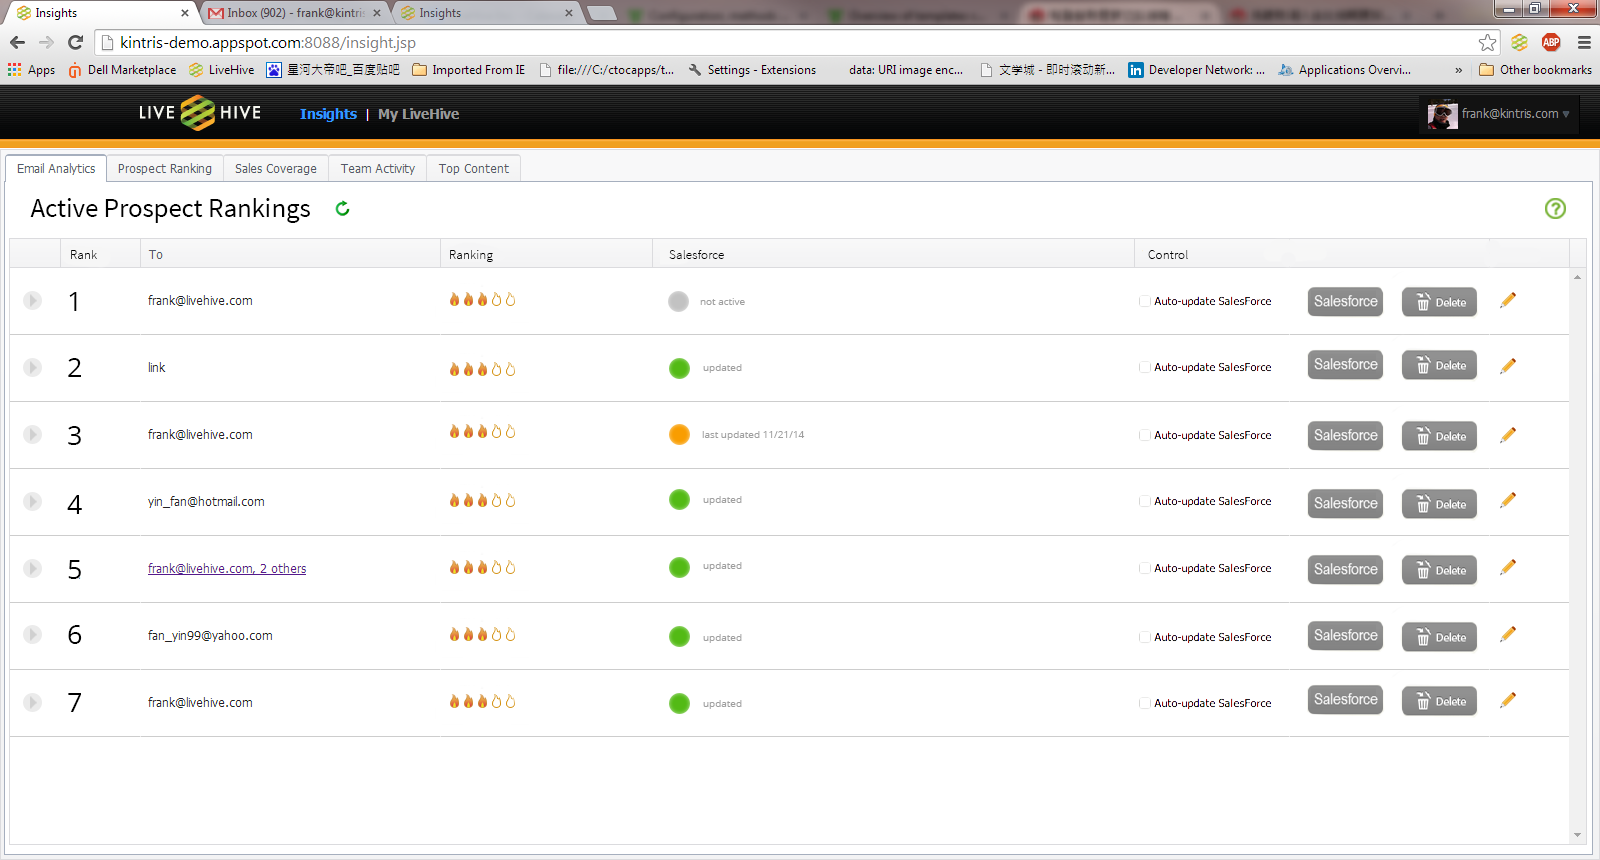Click Salesforce button for rank 1
Image resolution: width=1600 pixels, height=860 pixels.
pyautogui.click(x=1345, y=301)
